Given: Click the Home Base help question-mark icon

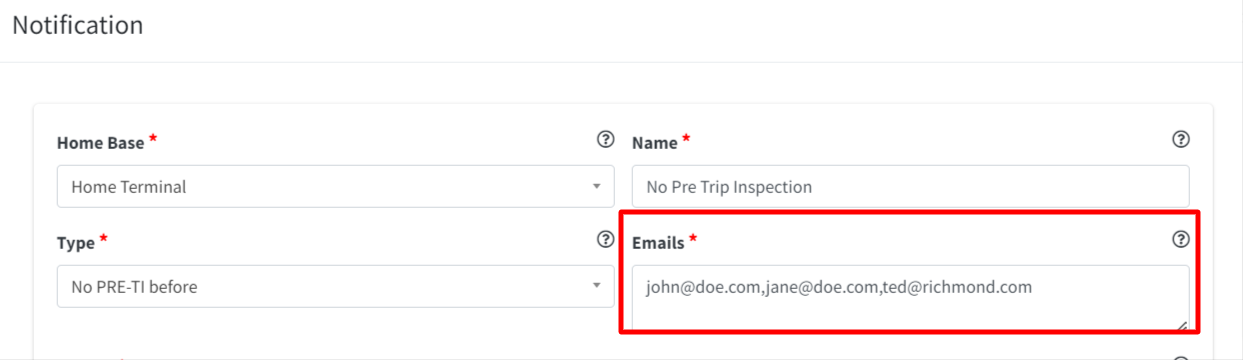Looking at the screenshot, I should 605,139.
